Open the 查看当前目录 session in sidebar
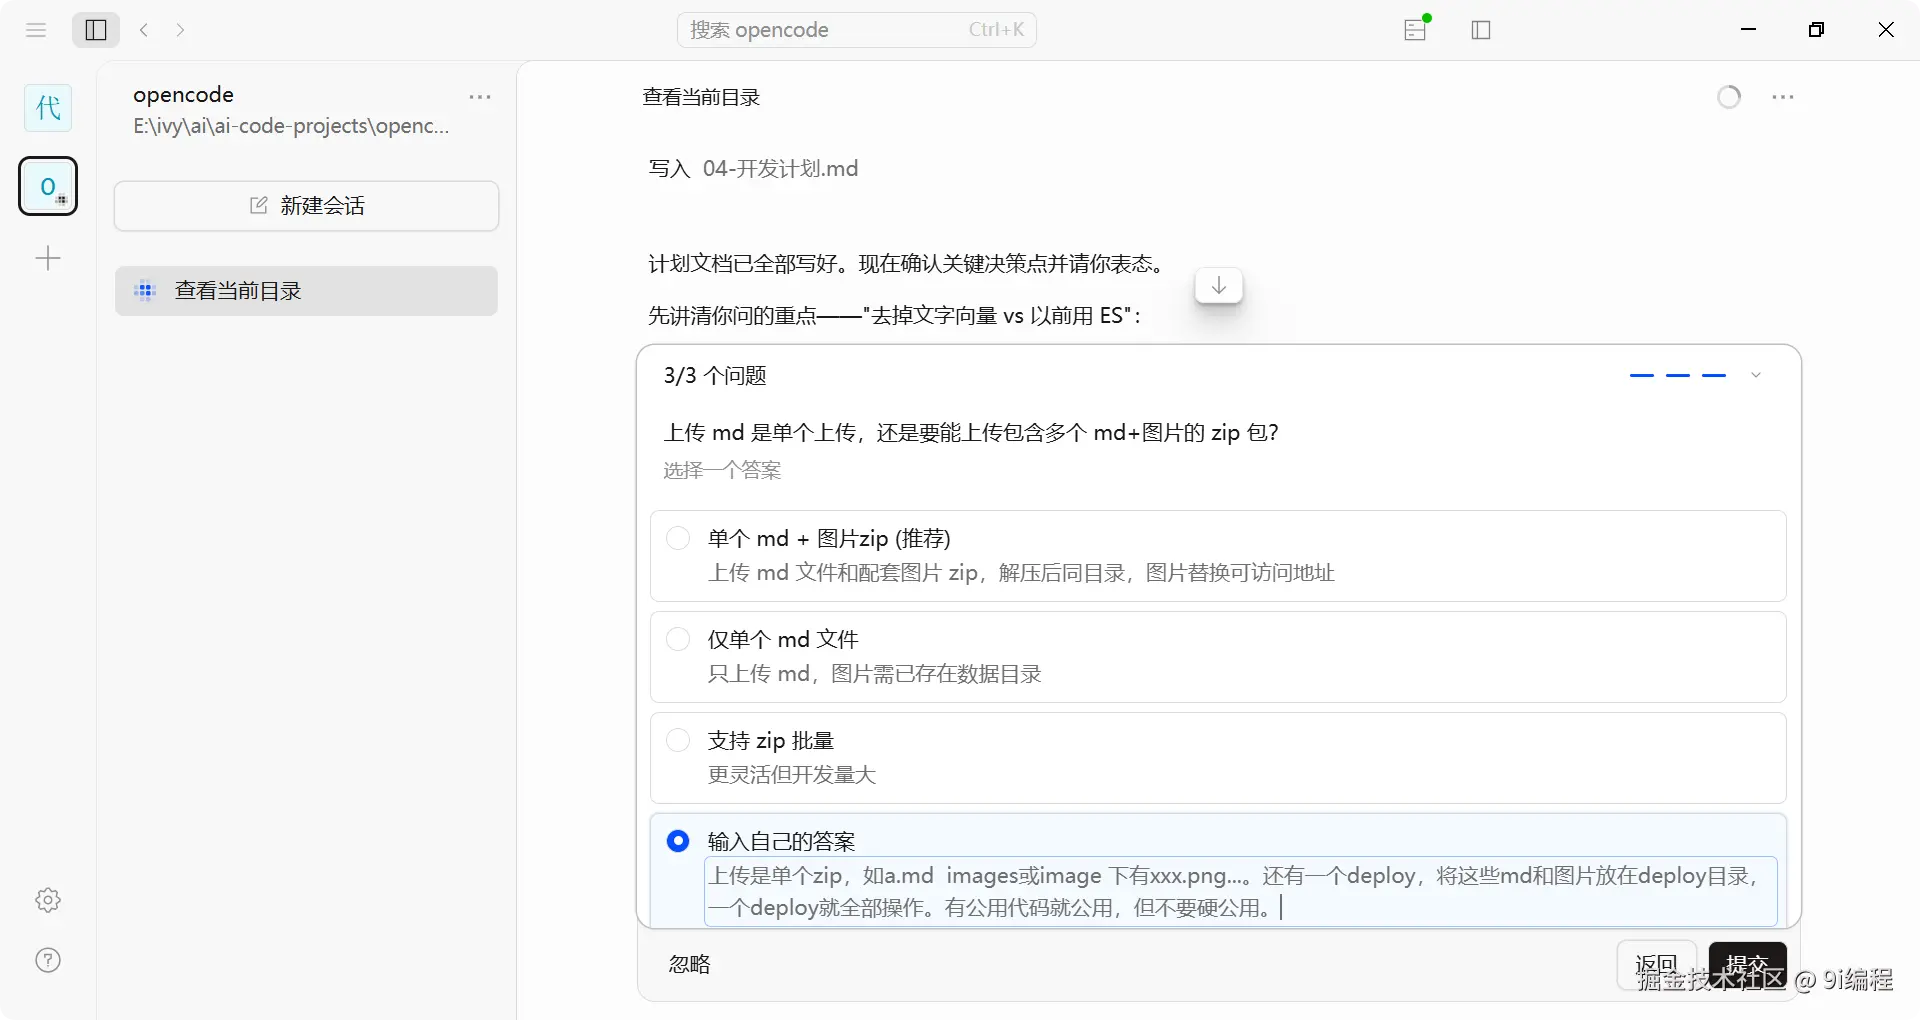This screenshot has width=1920, height=1020. 307,291
